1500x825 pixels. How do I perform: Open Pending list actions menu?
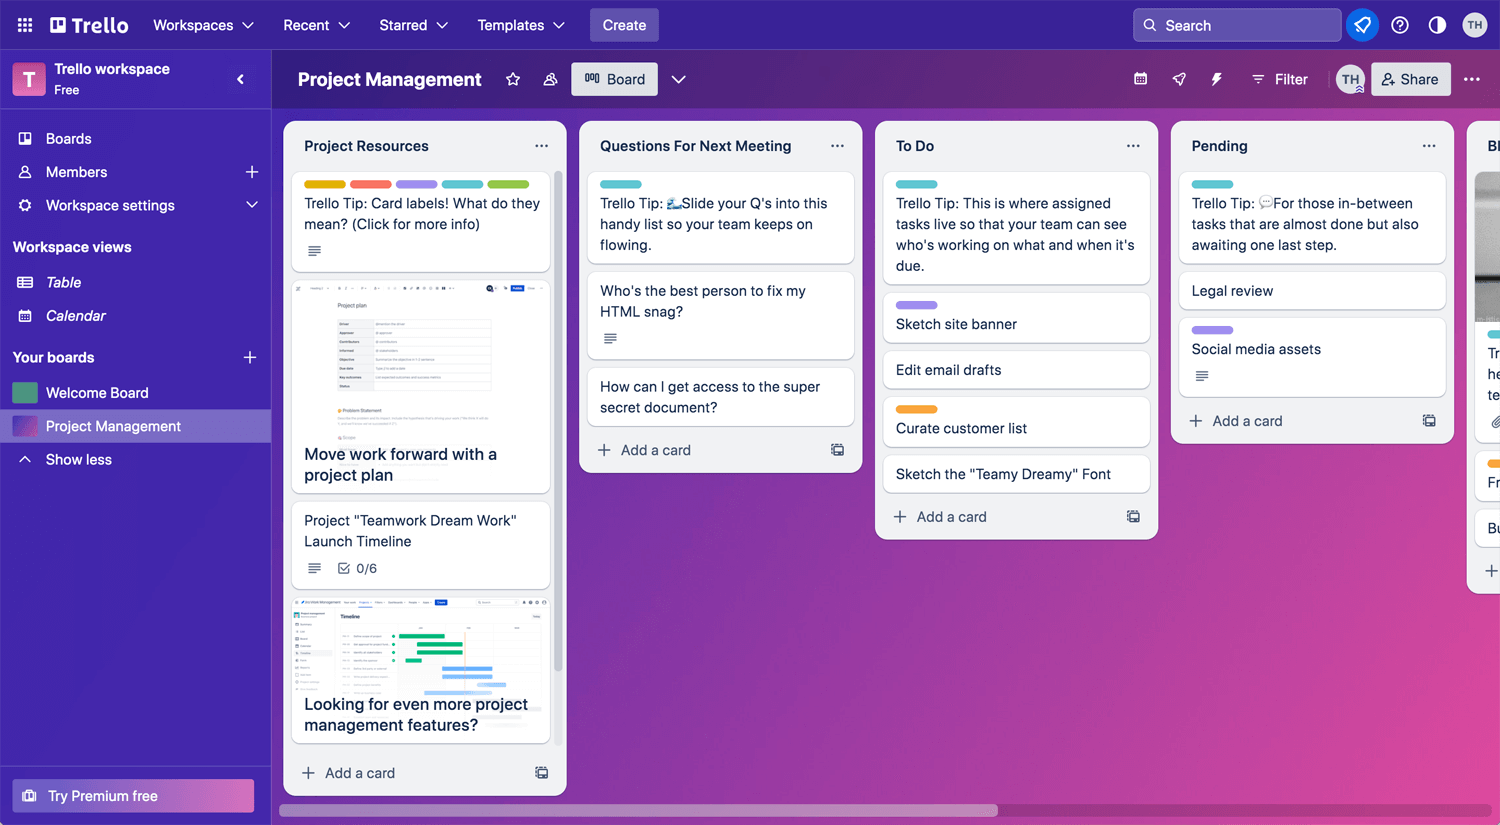(x=1429, y=146)
